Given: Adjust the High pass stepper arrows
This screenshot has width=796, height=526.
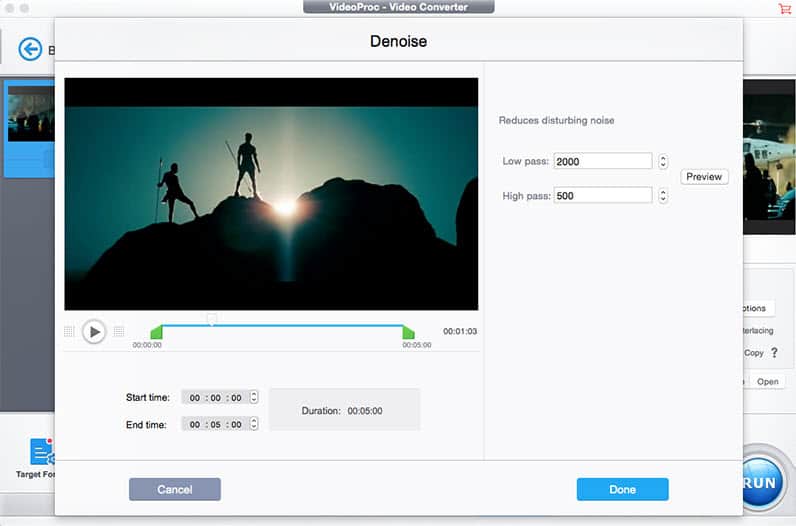Looking at the screenshot, I should [662, 195].
